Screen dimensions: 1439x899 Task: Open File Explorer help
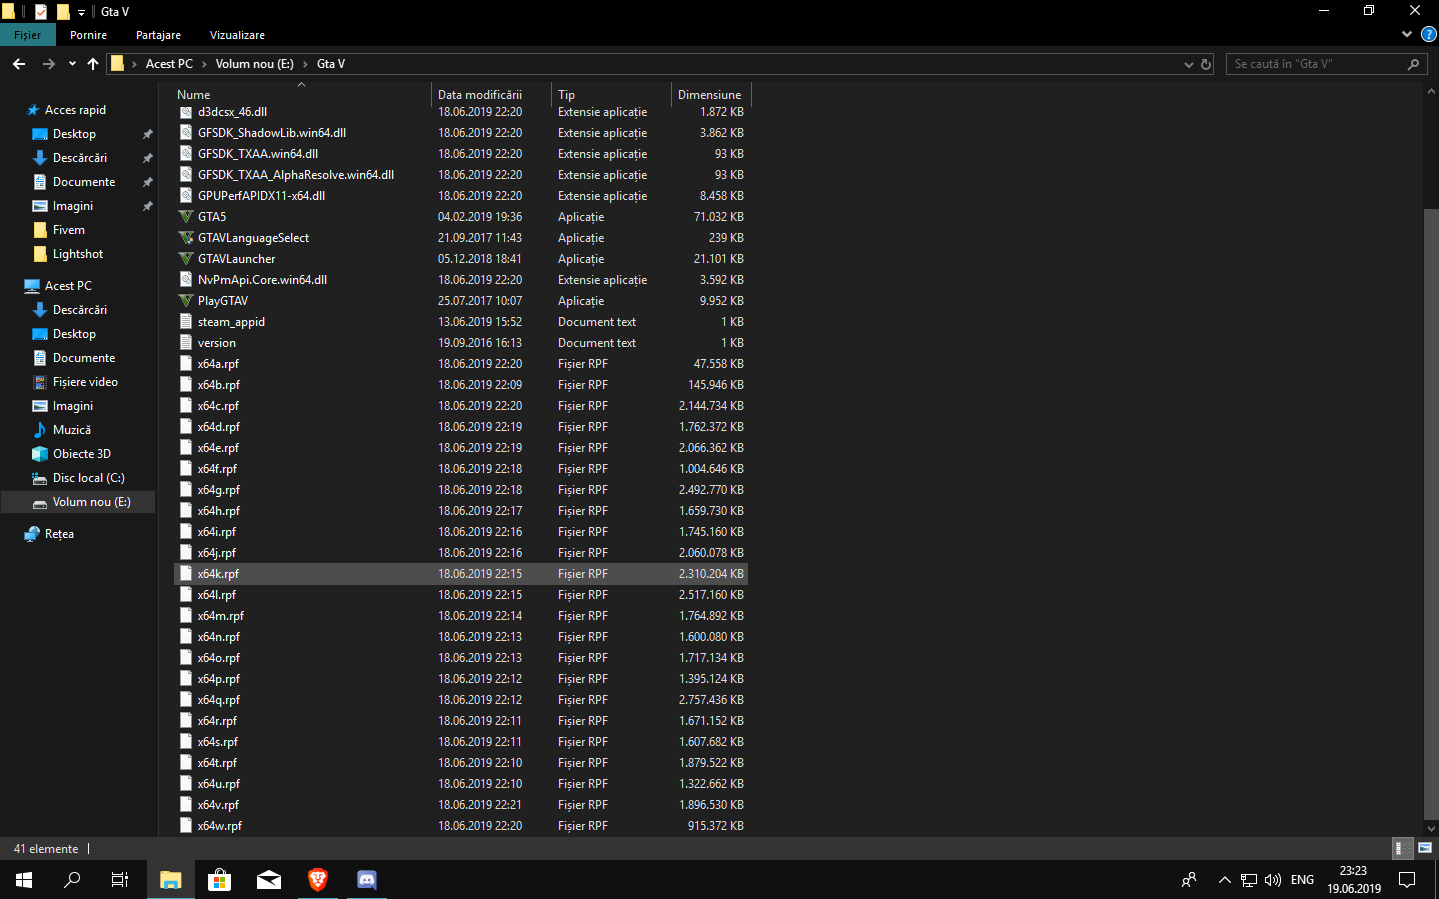pyautogui.click(x=1428, y=34)
